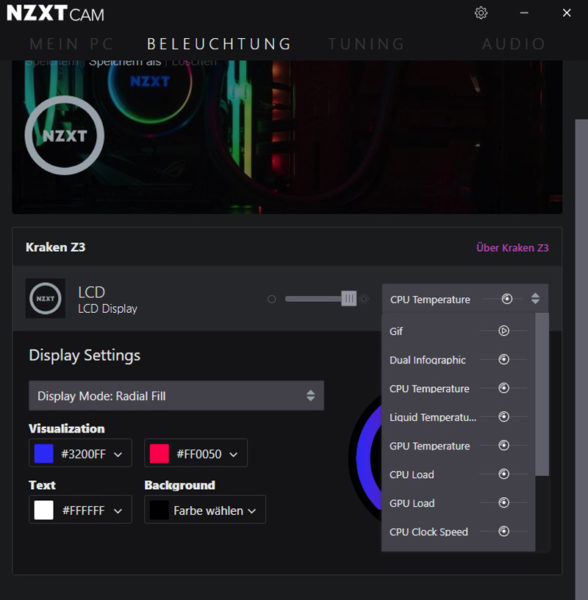The image size is (588, 600).
Task: Switch to the TUNING tab
Action: (x=366, y=44)
